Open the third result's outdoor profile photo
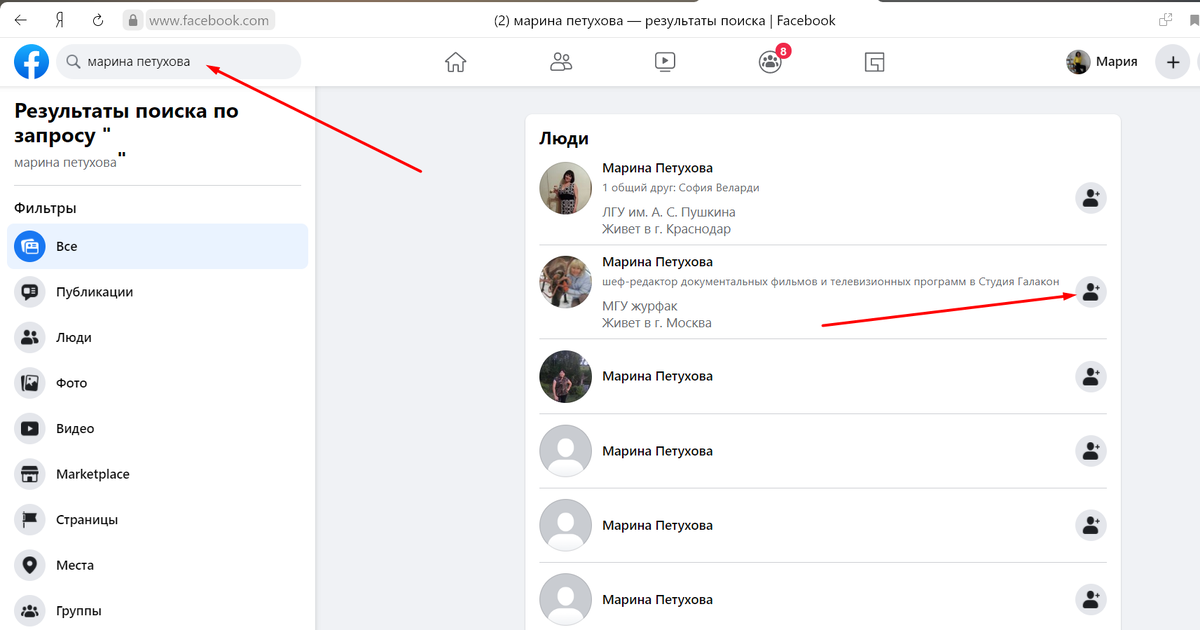The height and width of the screenshot is (630, 1200). (566, 376)
